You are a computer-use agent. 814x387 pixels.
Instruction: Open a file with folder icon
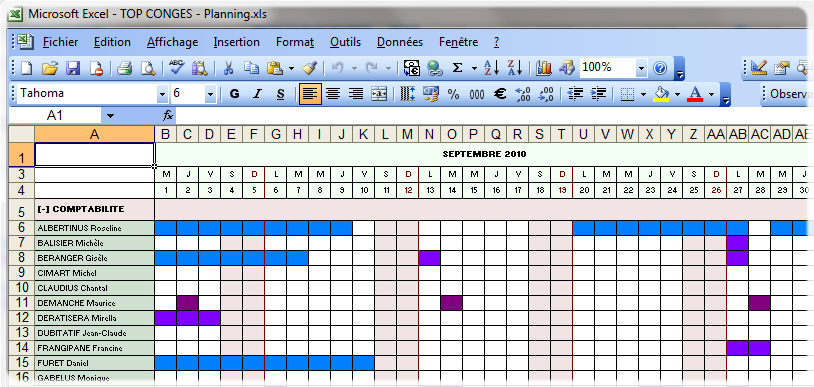point(50,68)
